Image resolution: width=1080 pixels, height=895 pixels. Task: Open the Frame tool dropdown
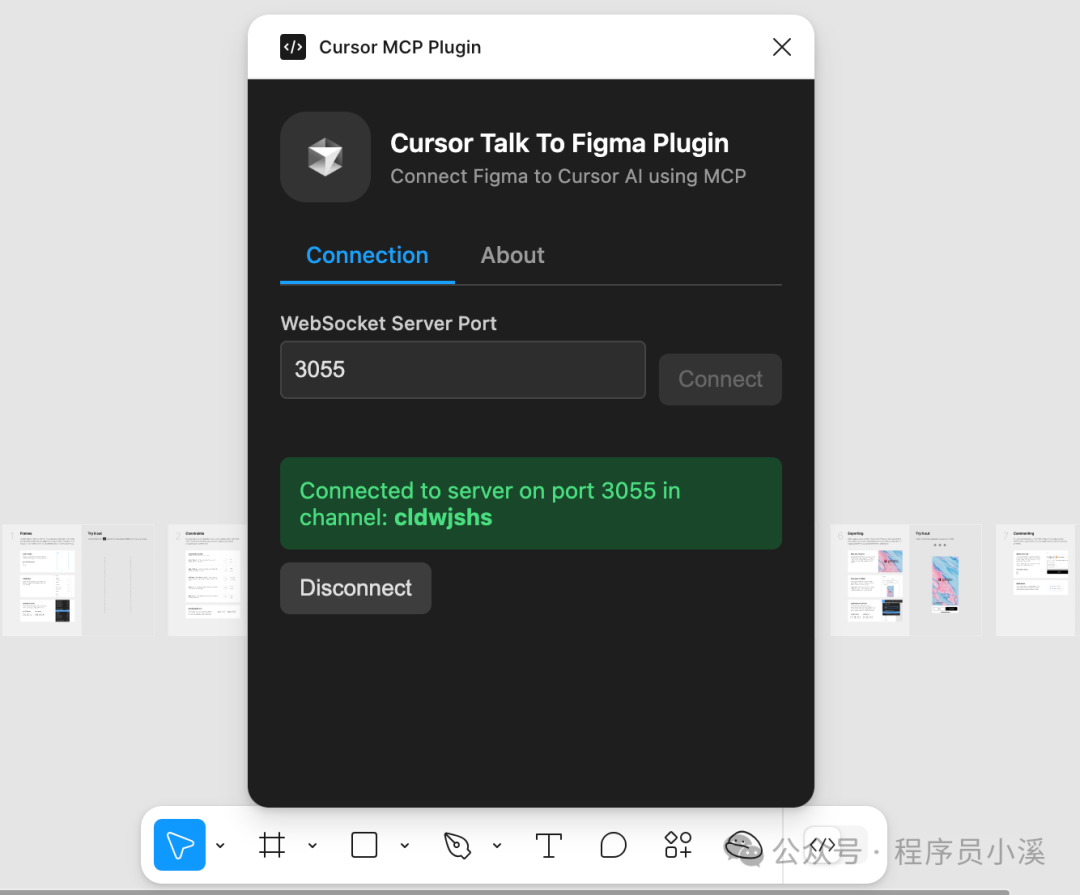[313, 845]
